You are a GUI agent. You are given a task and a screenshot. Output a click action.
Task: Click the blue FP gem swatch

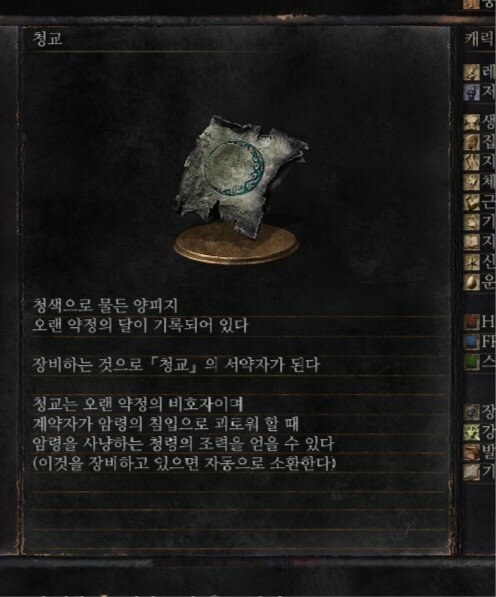[x=472, y=342]
